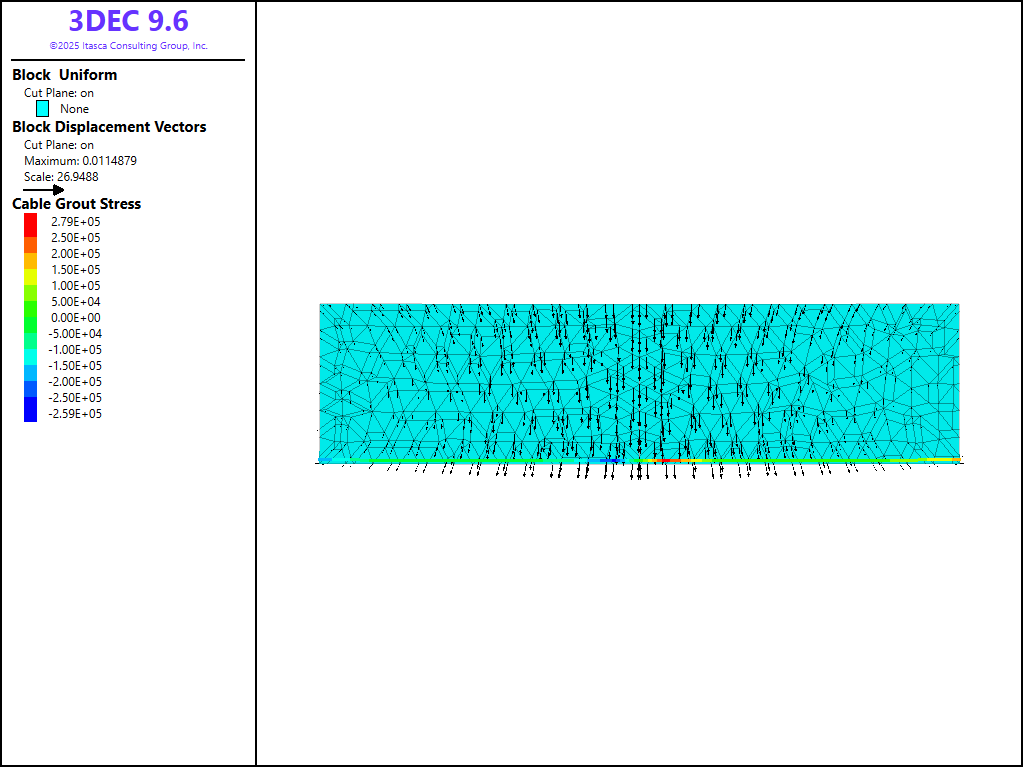This screenshot has height=768, width=1024.
Task: Pick the green 0.00E+00 legend swatch
Action: (x=30, y=318)
